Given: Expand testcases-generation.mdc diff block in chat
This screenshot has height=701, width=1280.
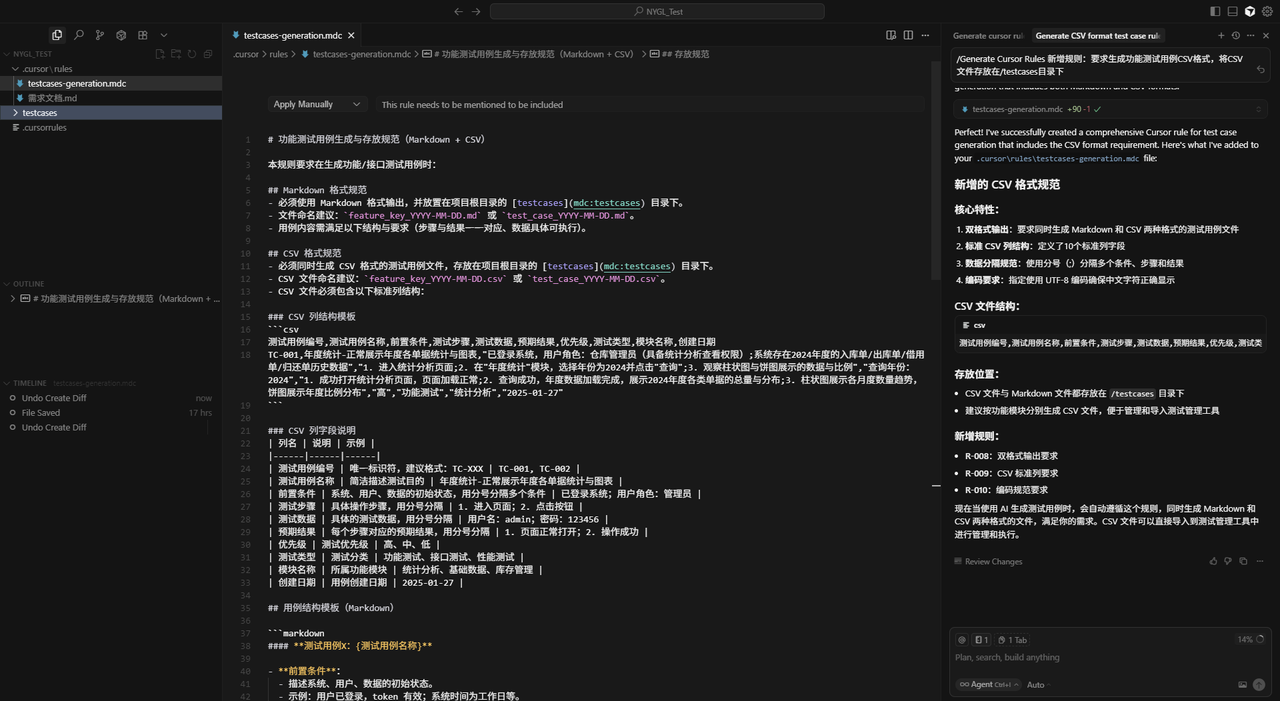Looking at the screenshot, I should click(x=1258, y=109).
